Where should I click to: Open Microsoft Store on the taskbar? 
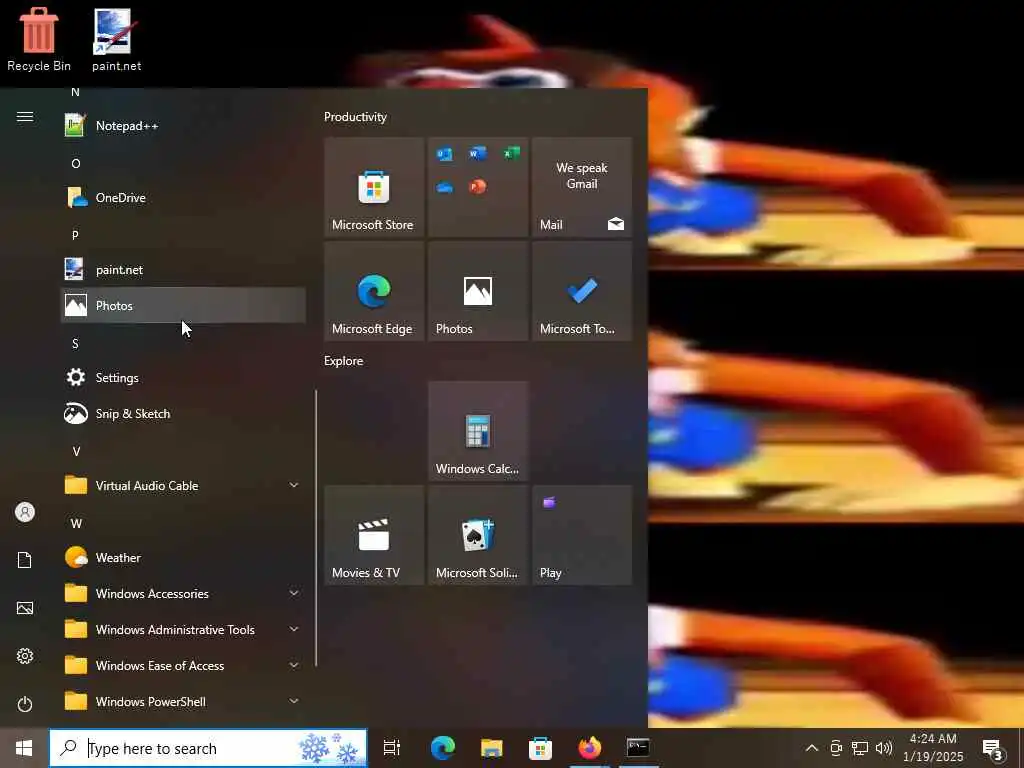tap(540, 748)
